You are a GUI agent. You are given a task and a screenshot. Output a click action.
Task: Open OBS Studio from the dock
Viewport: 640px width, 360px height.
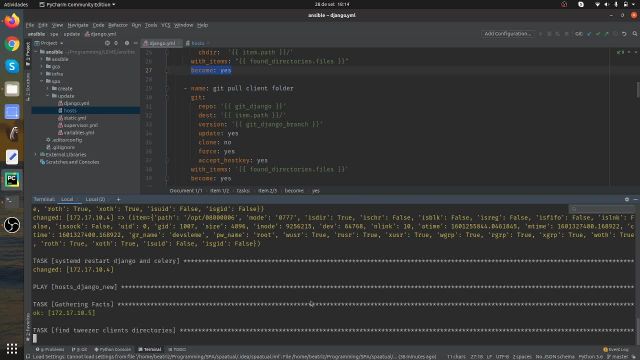[x=12, y=225]
